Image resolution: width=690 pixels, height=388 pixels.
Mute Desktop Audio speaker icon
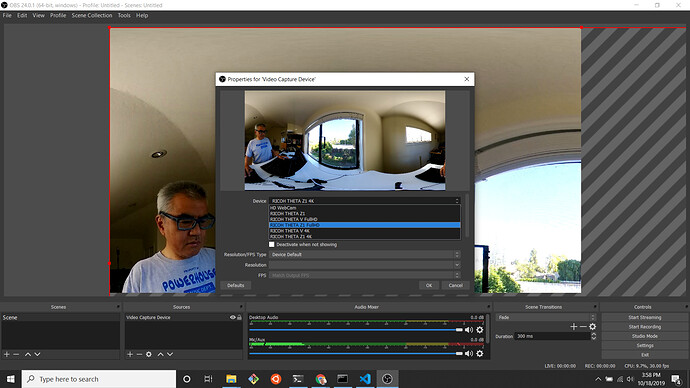(x=469, y=329)
